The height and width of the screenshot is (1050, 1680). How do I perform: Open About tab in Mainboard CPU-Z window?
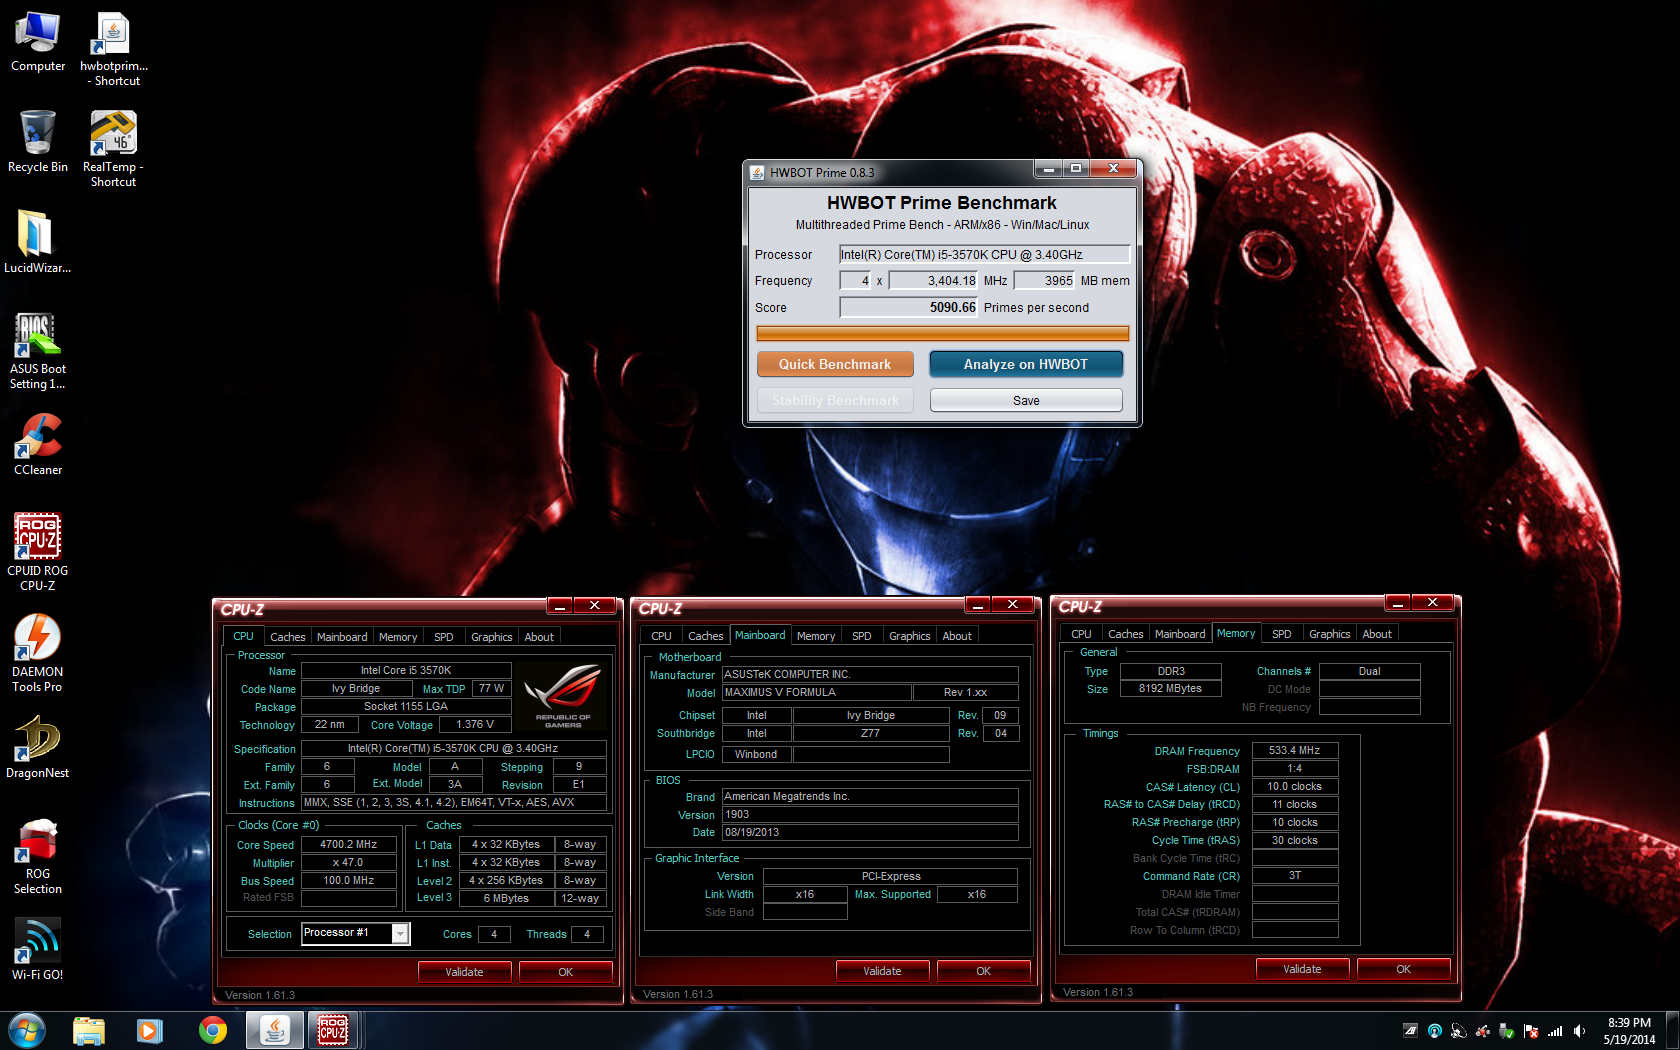pyautogui.click(x=957, y=636)
